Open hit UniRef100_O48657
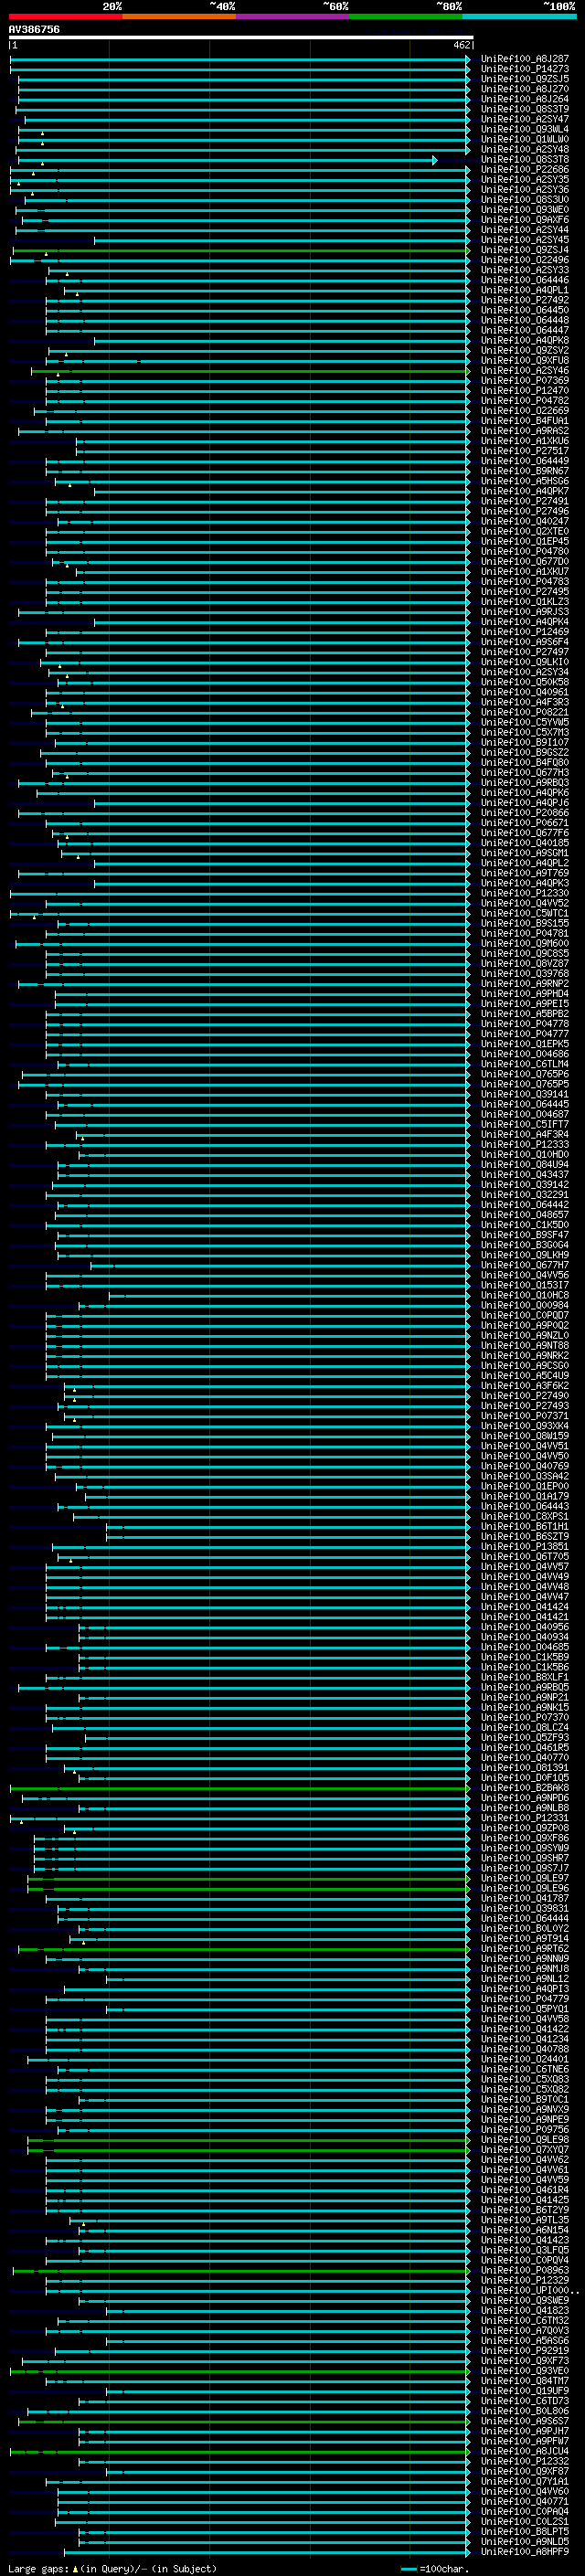Viewport: 585px width, 2576px height. coord(525,1215)
